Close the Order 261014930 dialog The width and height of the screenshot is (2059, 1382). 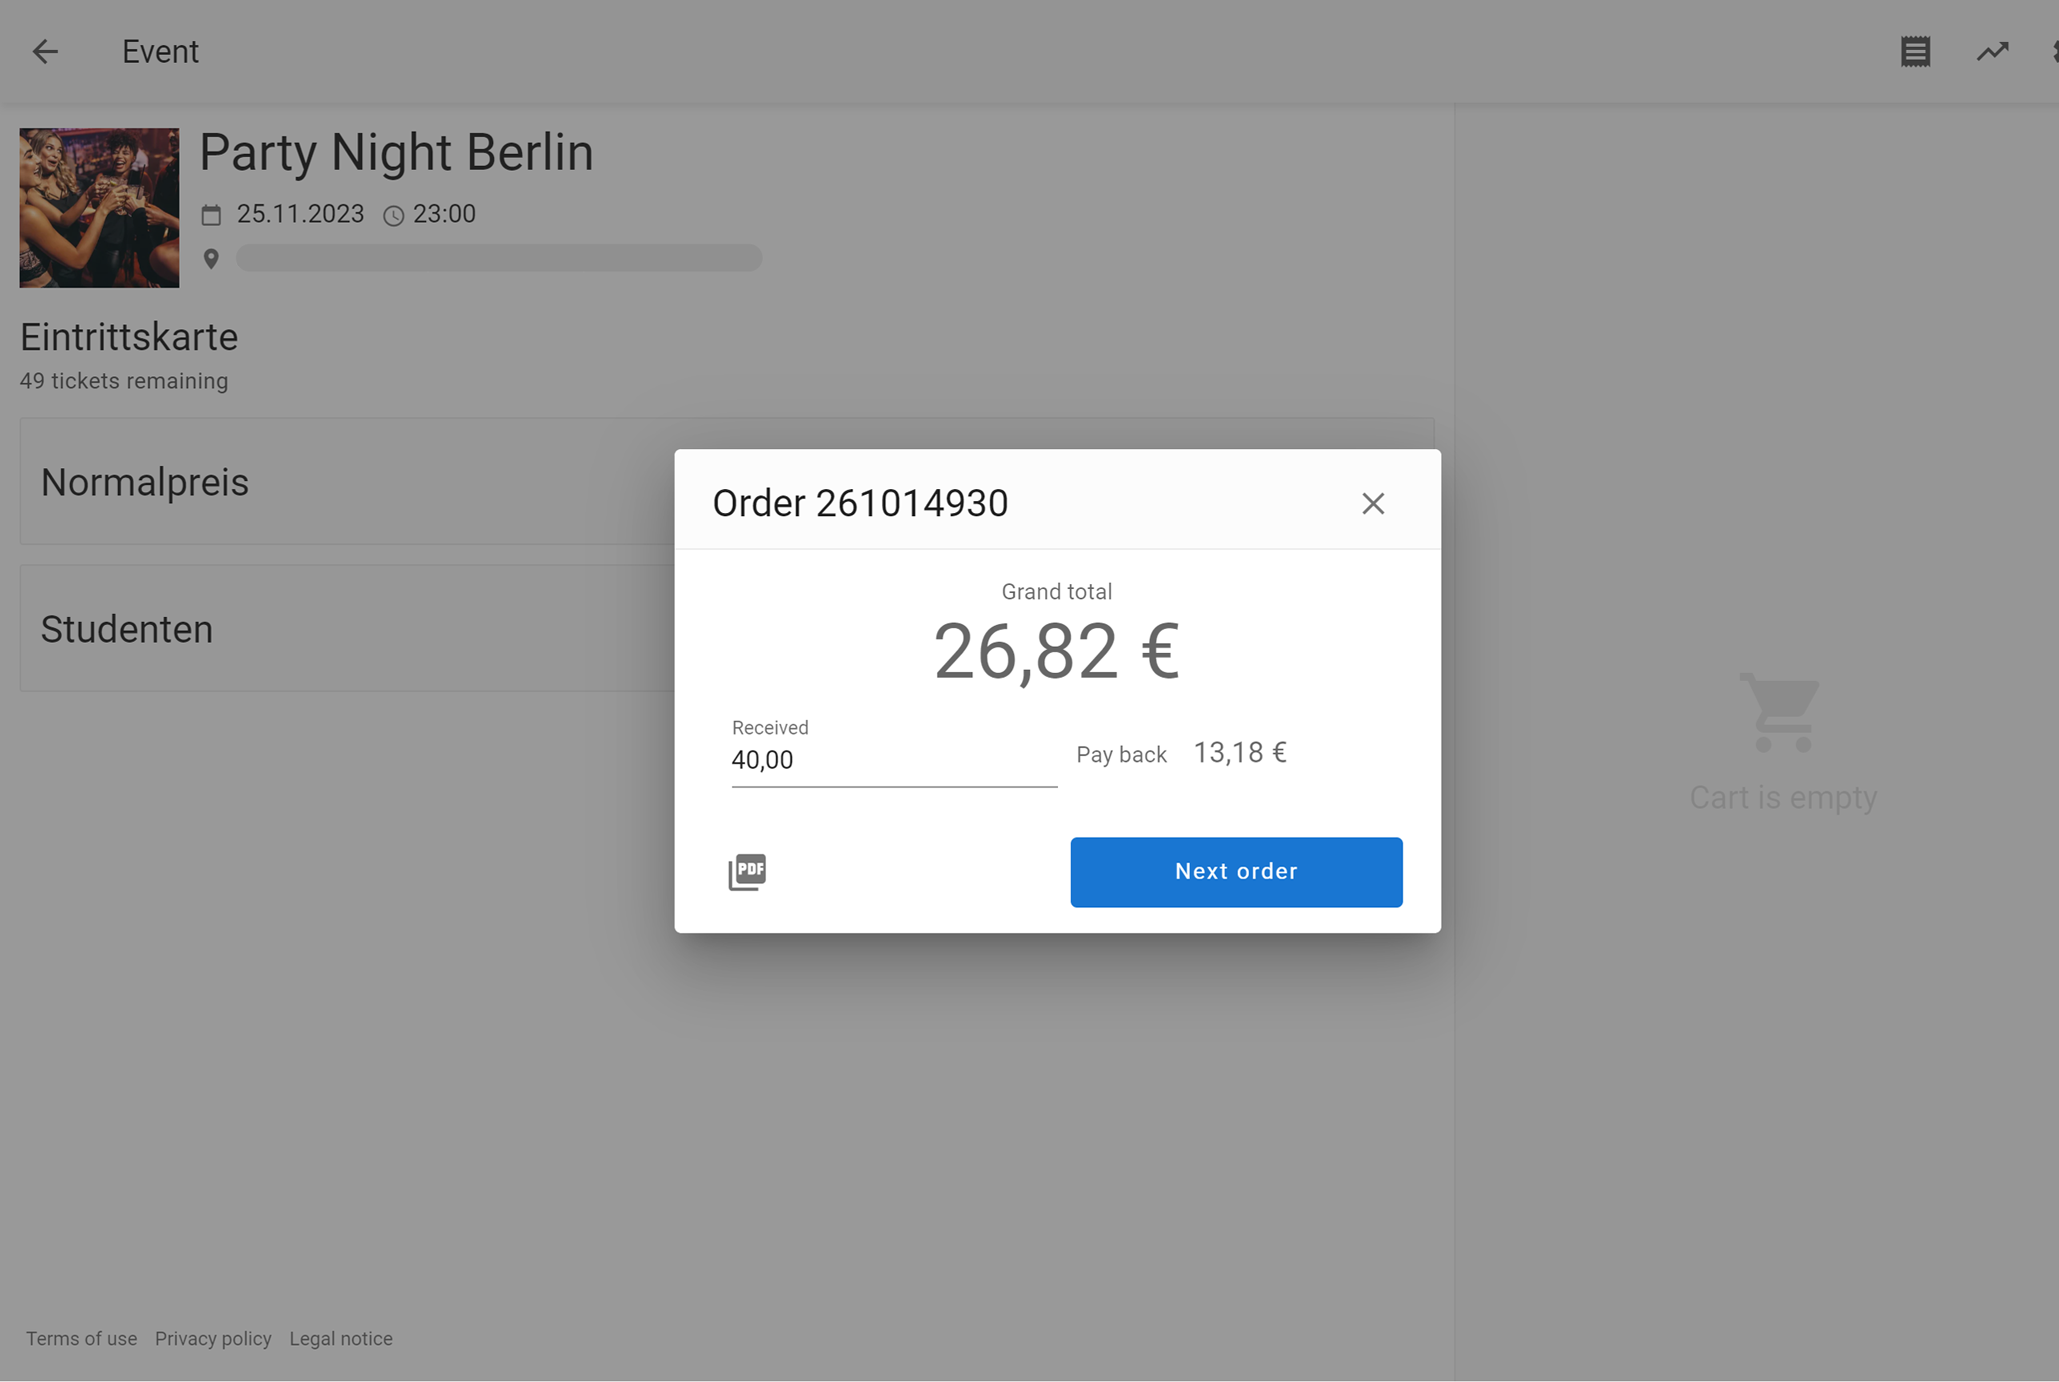tap(1372, 503)
